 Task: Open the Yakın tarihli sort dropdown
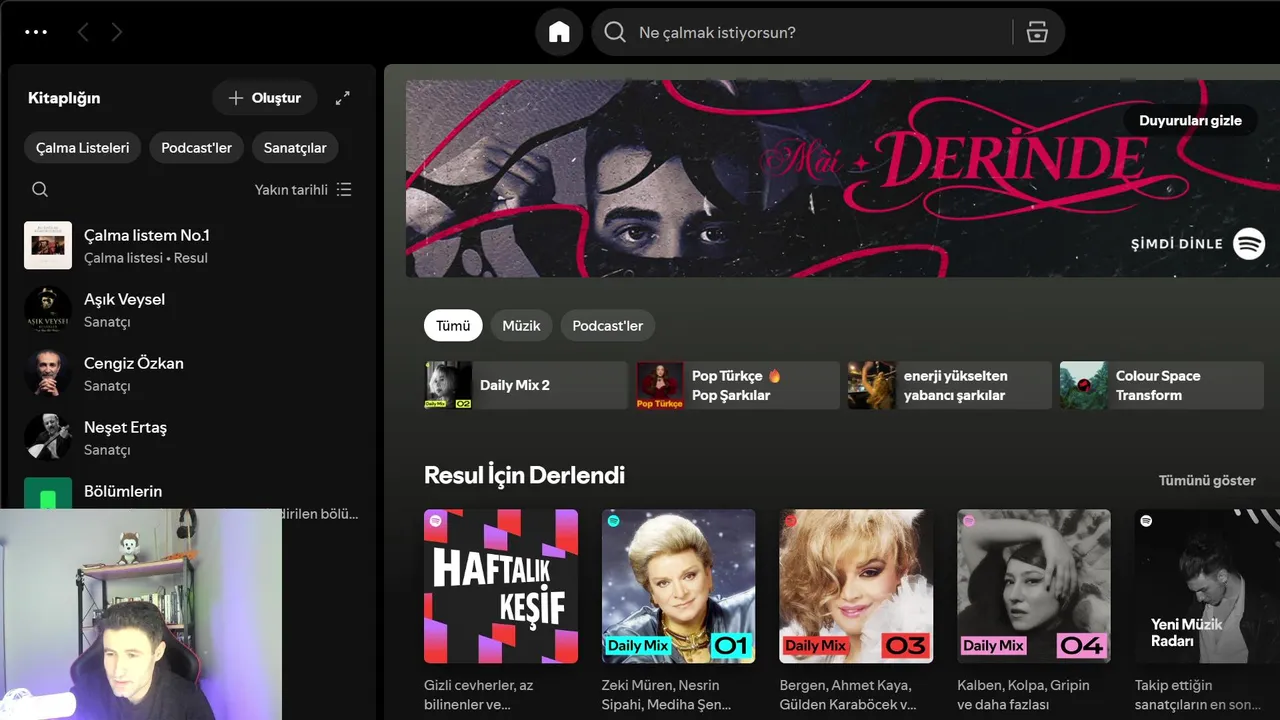[303, 189]
